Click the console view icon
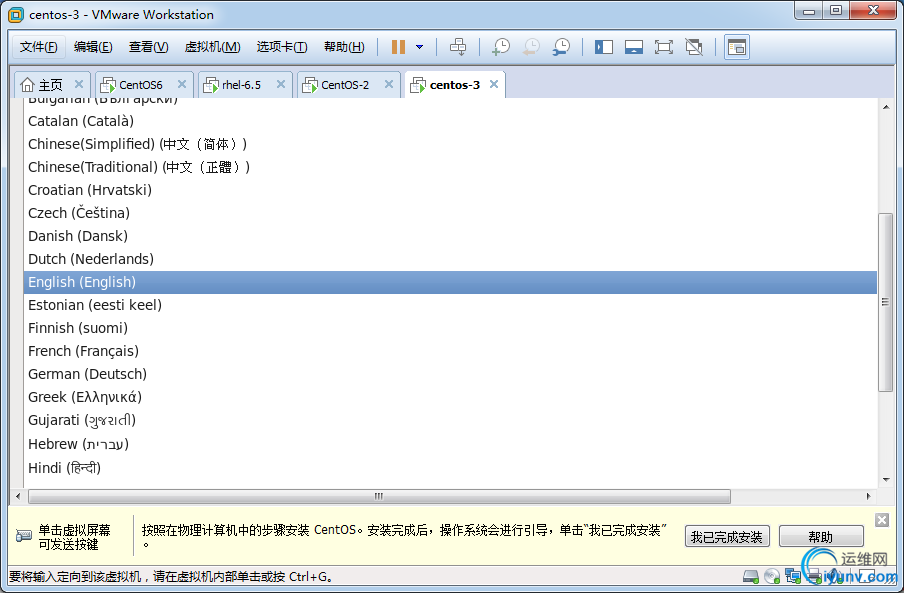Viewport: 904px width, 593px height. pos(737,47)
